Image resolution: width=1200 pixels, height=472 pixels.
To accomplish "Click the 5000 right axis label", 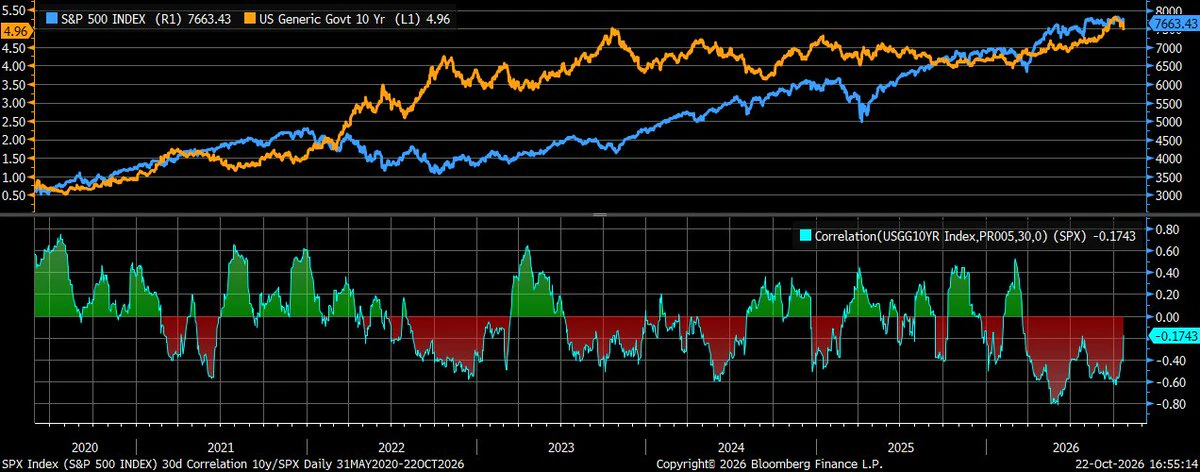I will 1168,122.
